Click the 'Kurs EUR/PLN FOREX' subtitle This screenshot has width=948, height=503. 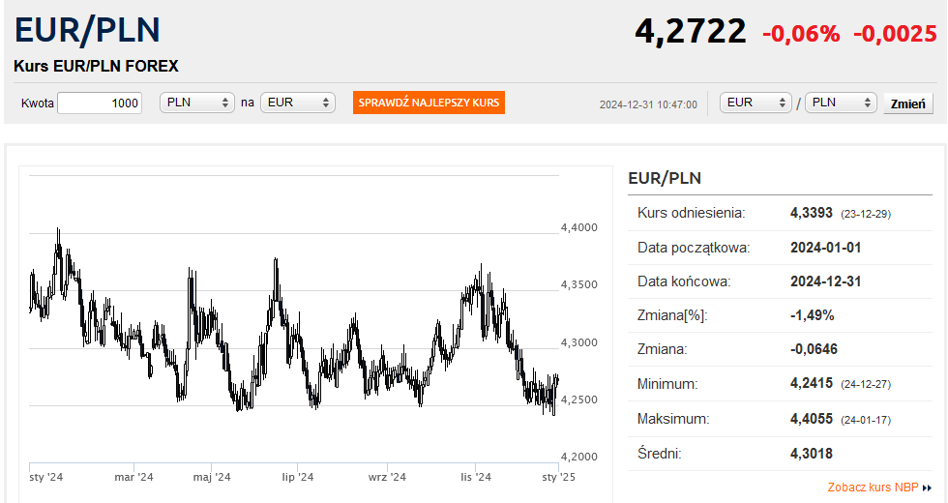pyautogui.click(x=96, y=66)
